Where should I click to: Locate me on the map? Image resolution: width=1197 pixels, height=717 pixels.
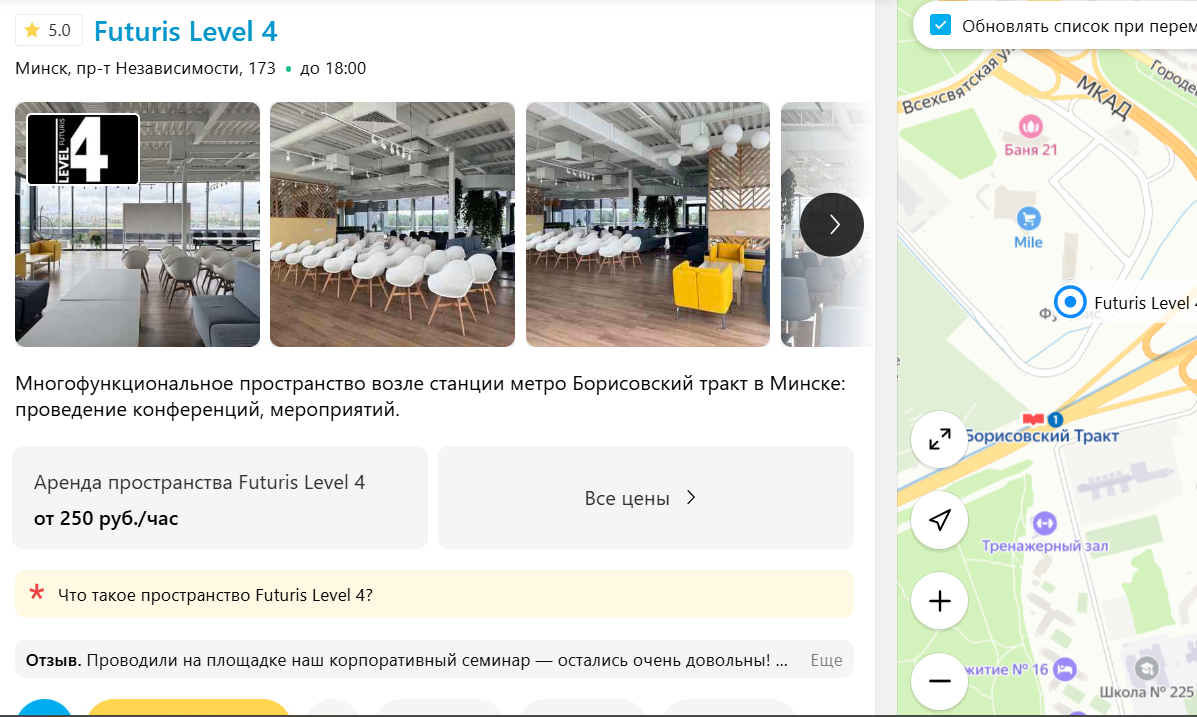(940, 520)
